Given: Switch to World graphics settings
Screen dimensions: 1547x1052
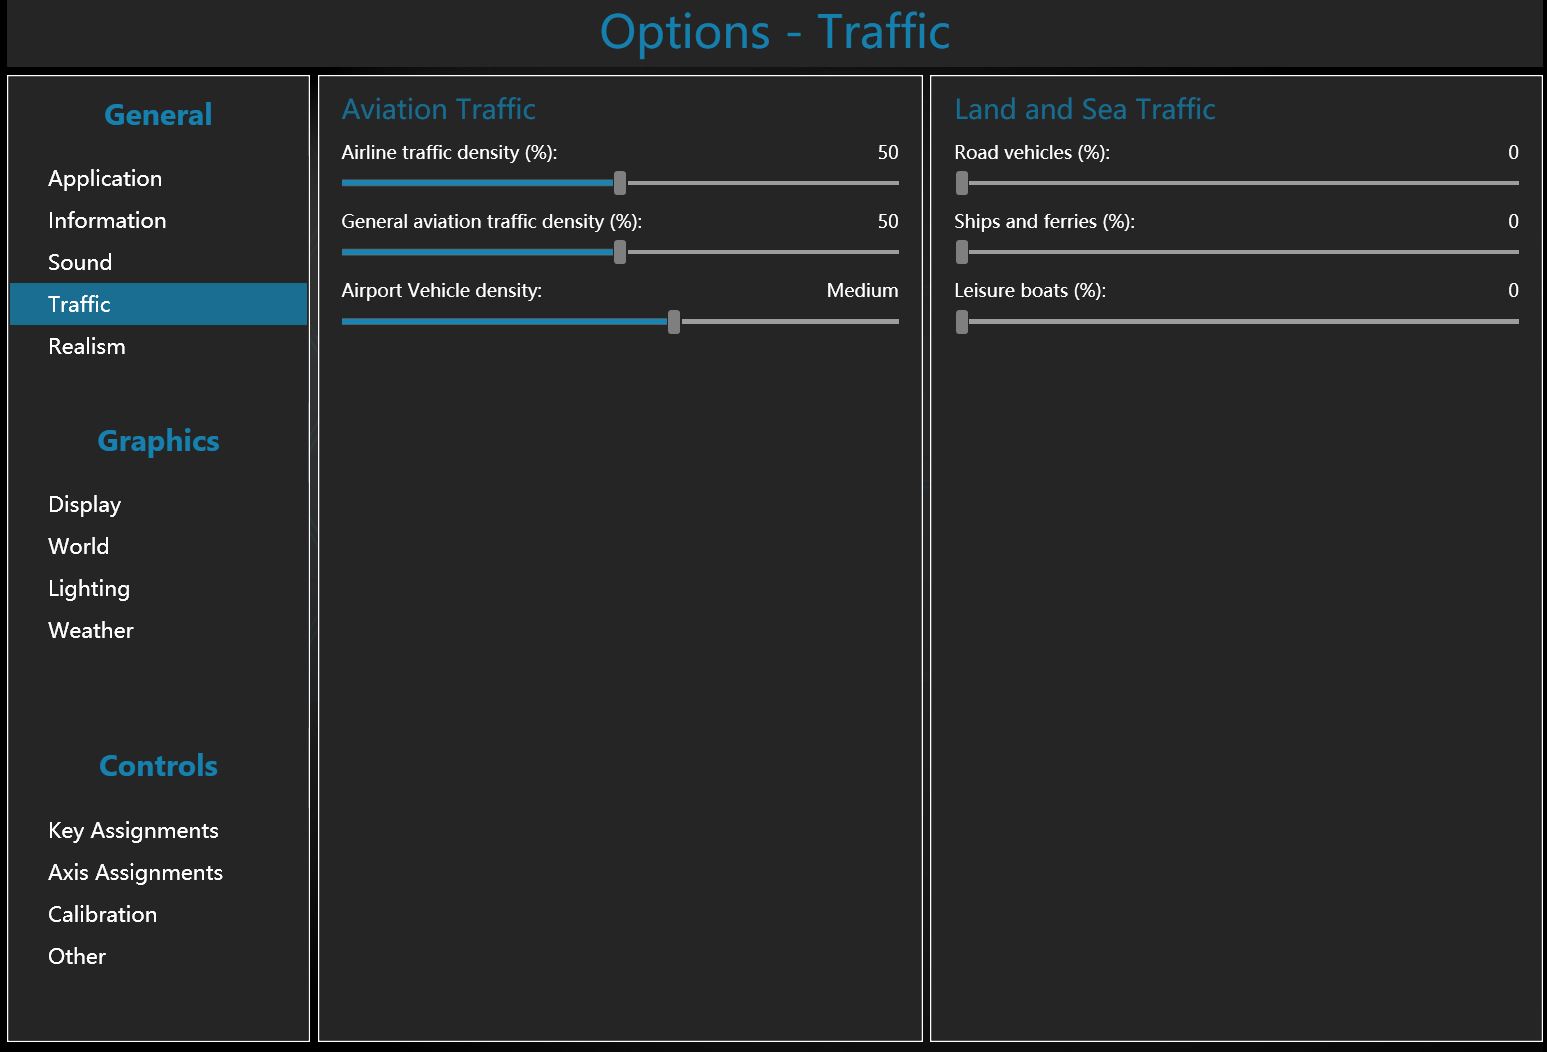Looking at the screenshot, I should 79,546.
